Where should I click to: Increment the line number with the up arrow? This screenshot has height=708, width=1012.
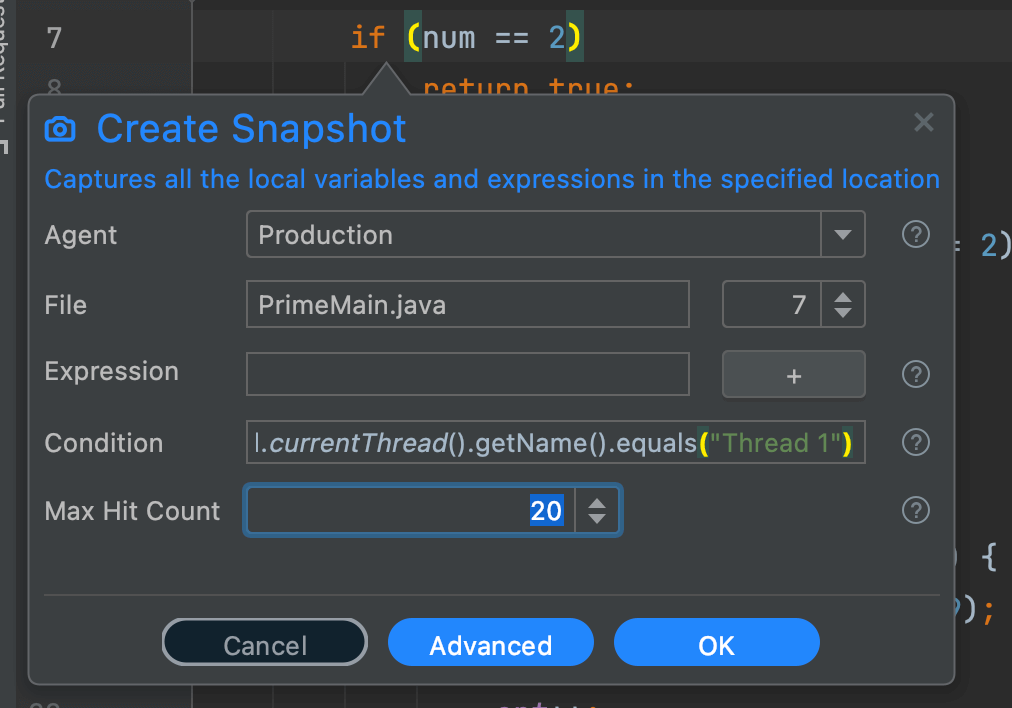[844, 297]
